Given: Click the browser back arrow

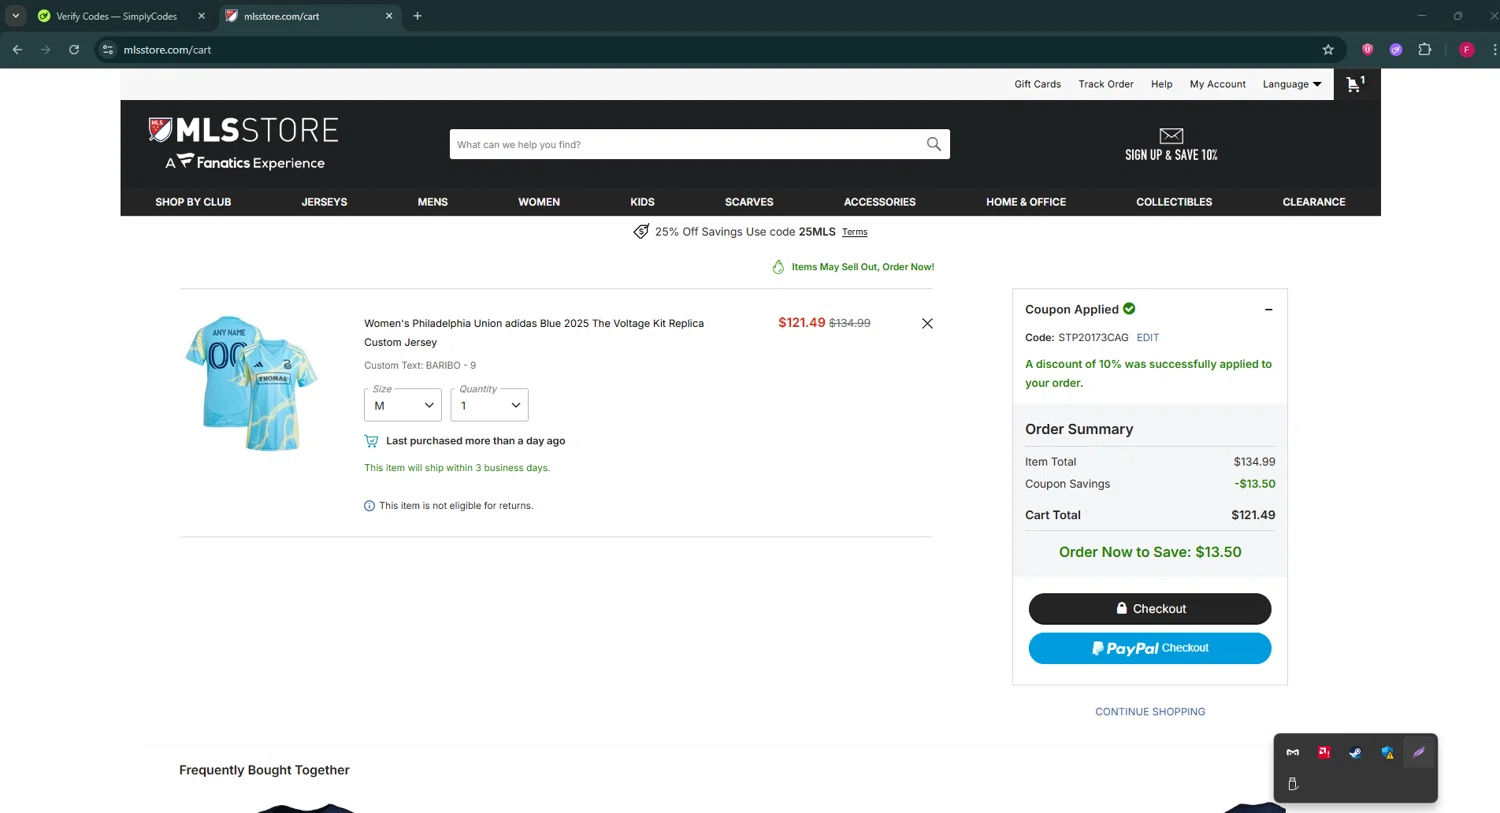Looking at the screenshot, I should [x=17, y=49].
